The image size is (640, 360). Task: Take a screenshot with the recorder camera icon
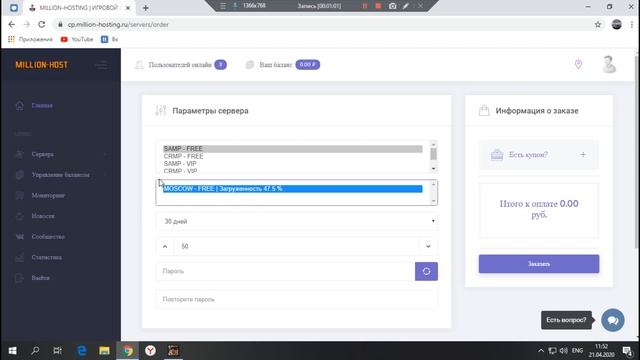tap(392, 6)
